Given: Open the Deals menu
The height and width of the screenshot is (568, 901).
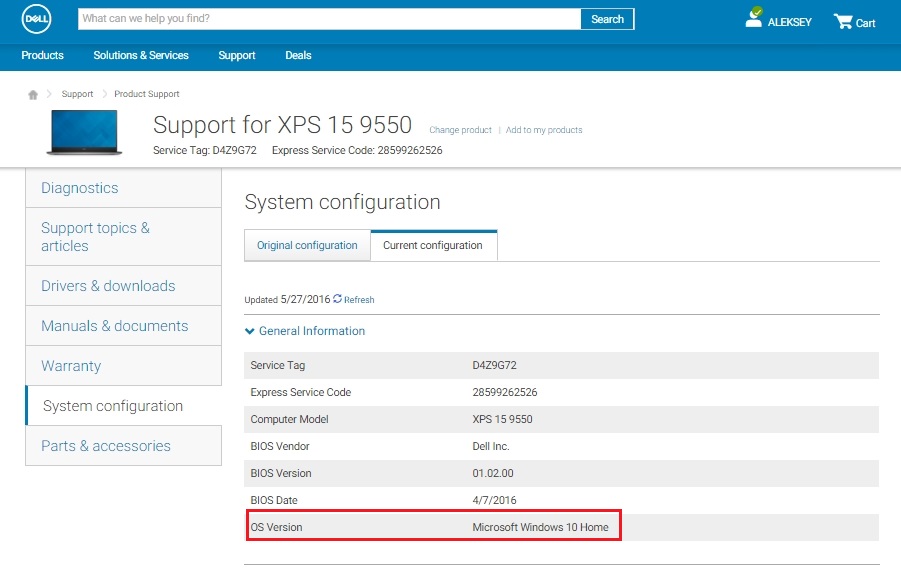Looking at the screenshot, I should coord(298,55).
